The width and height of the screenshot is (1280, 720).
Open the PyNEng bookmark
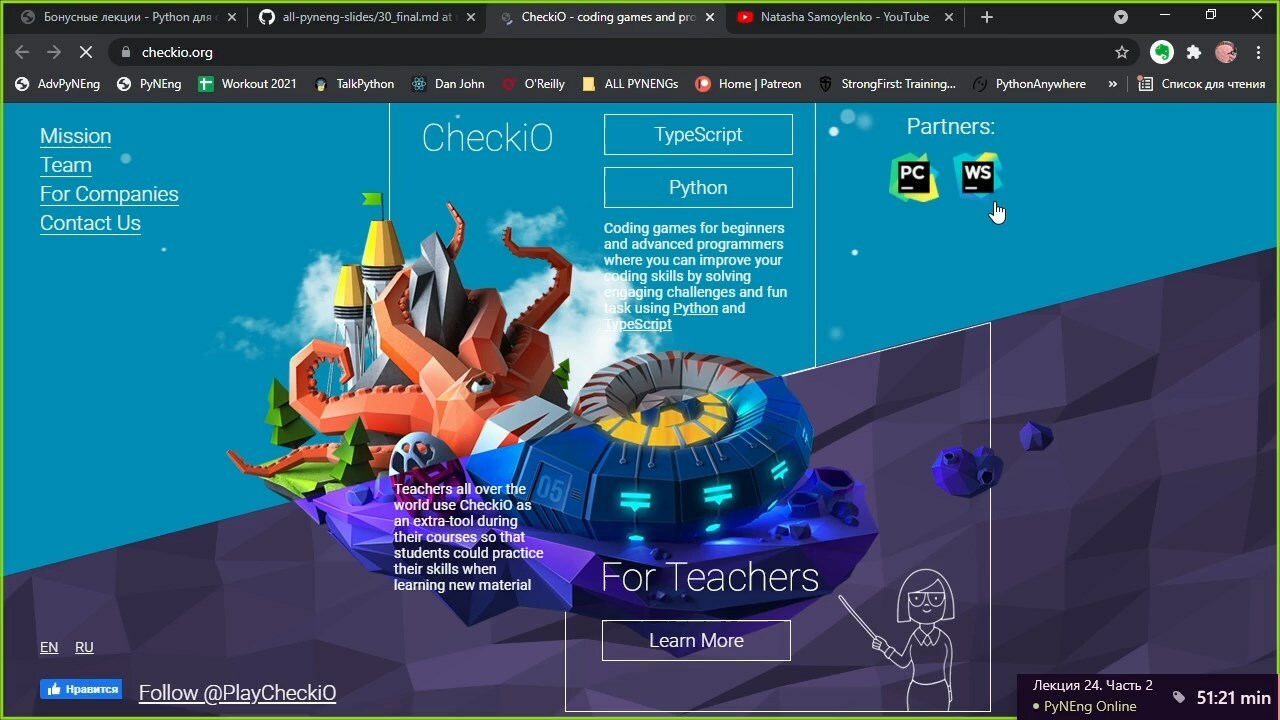(149, 84)
